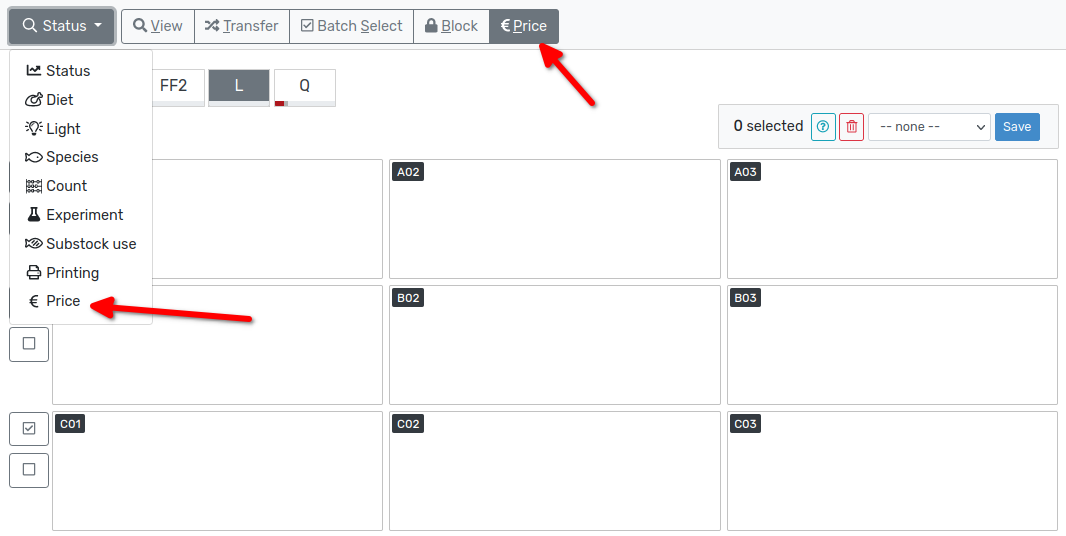This screenshot has height=536, width=1066.
Task: Click the Transfer toolbar button
Action: point(241,26)
